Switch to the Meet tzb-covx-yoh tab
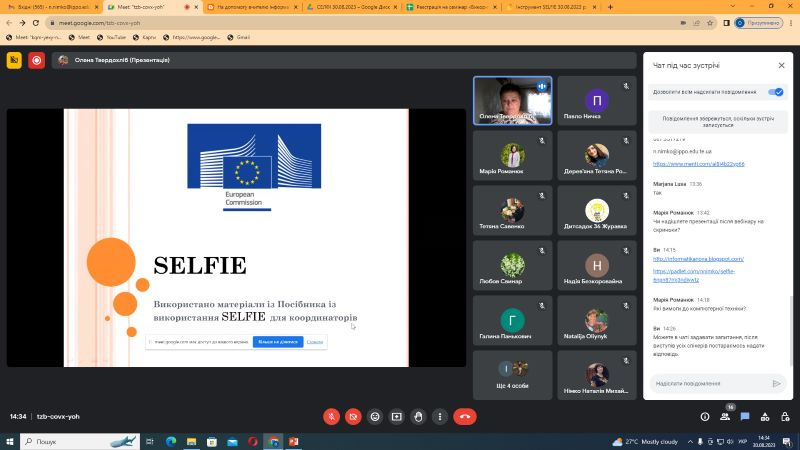 pyautogui.click(x=153, y=7)
